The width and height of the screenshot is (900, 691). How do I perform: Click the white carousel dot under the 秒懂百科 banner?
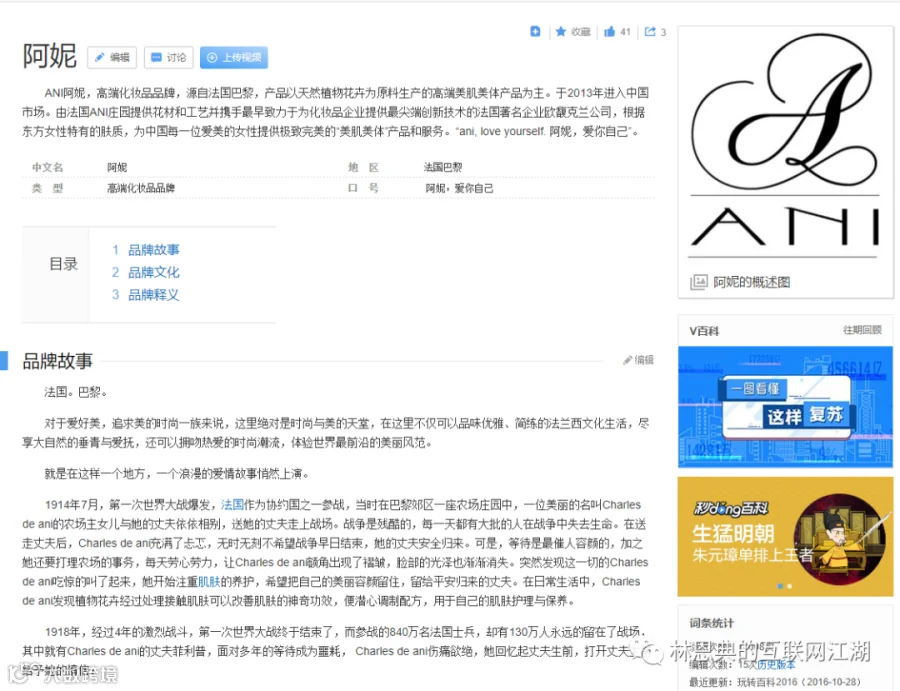point(790,586)
